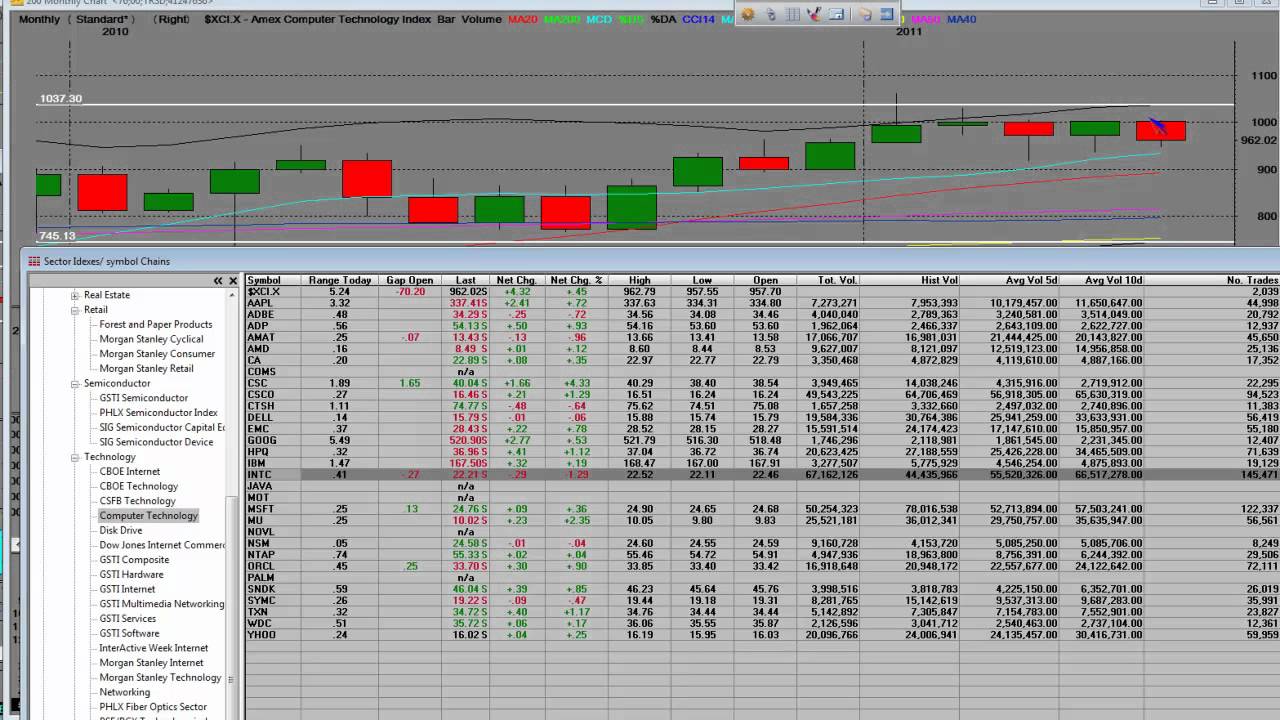Viewport: 1280px width, 720px height.
Task: Collapse the Technology tree node
Action: click(75, 457)
